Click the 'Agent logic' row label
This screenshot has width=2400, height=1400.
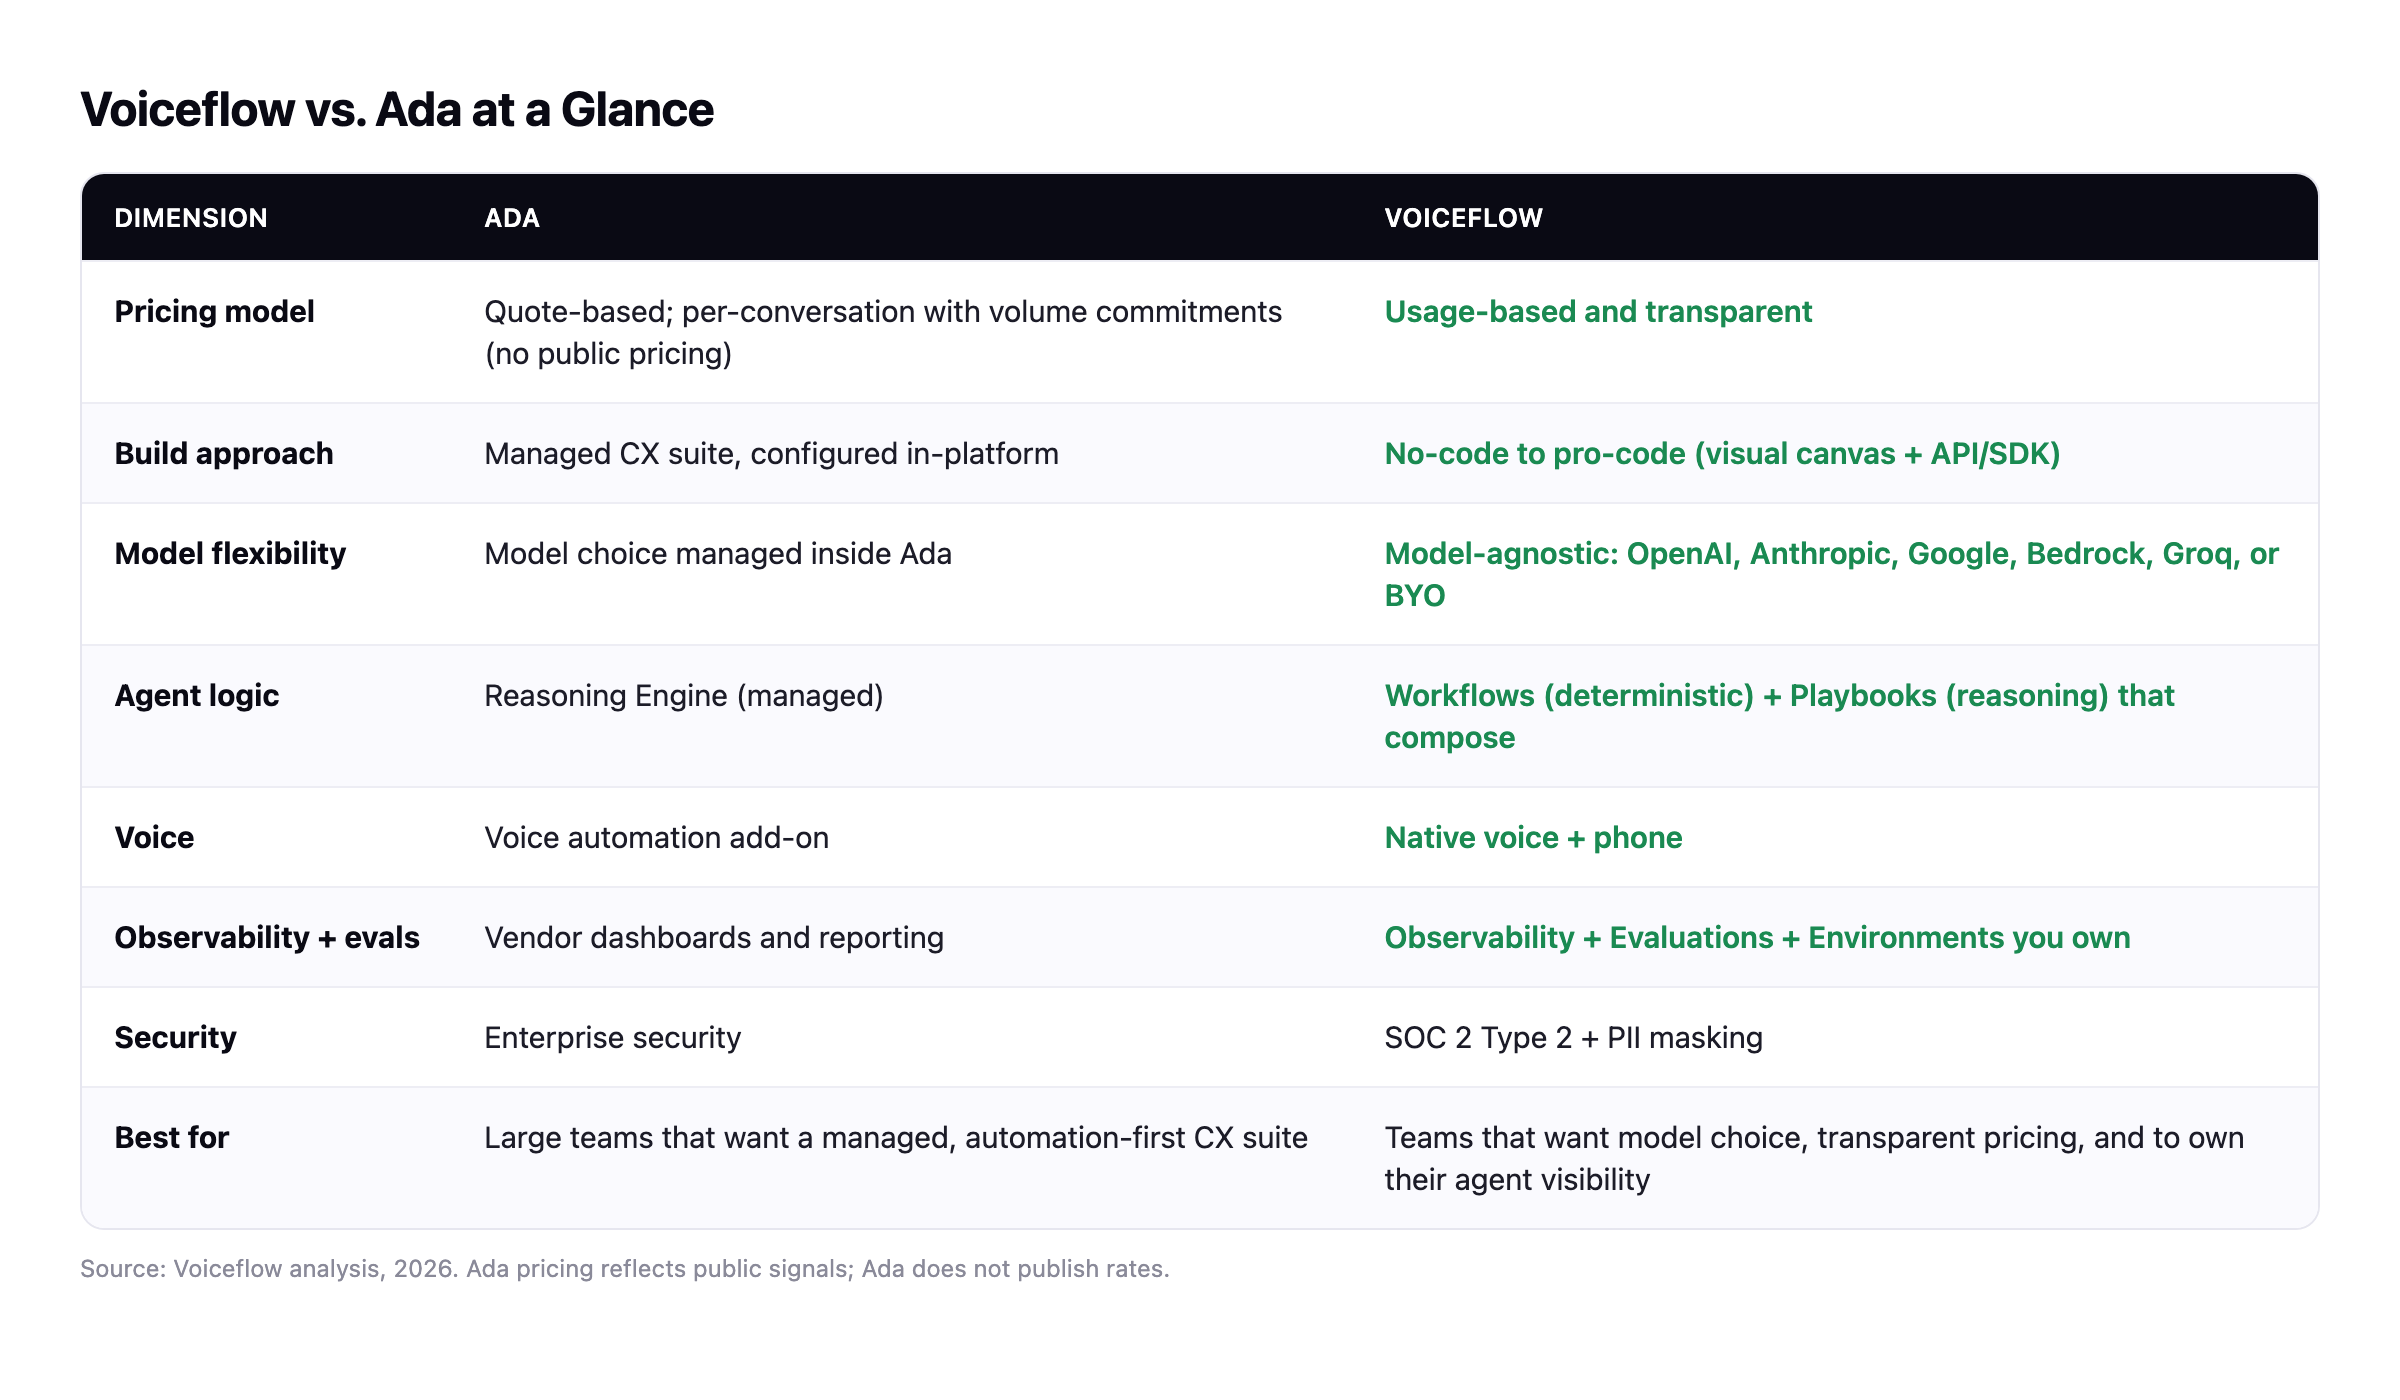coord(197,696)
